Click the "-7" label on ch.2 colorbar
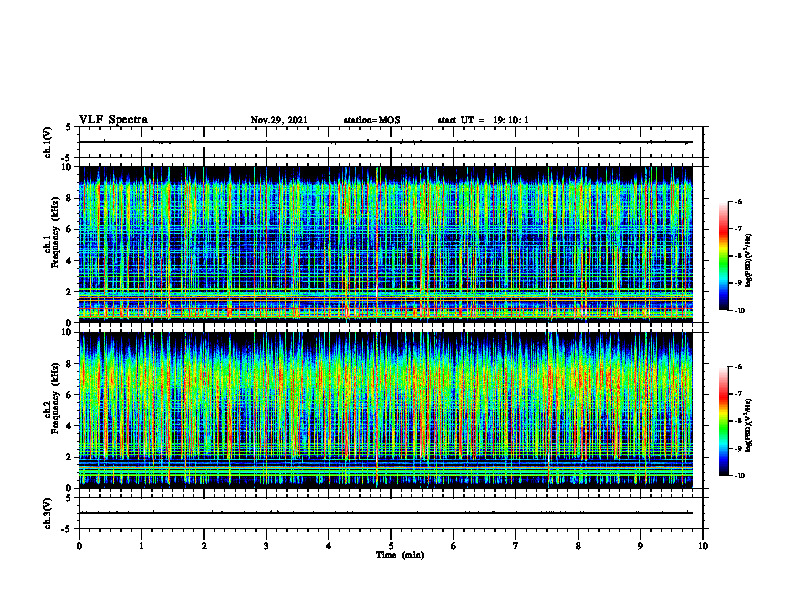This screenshot has height=612, width=792. tap(738, 394)
